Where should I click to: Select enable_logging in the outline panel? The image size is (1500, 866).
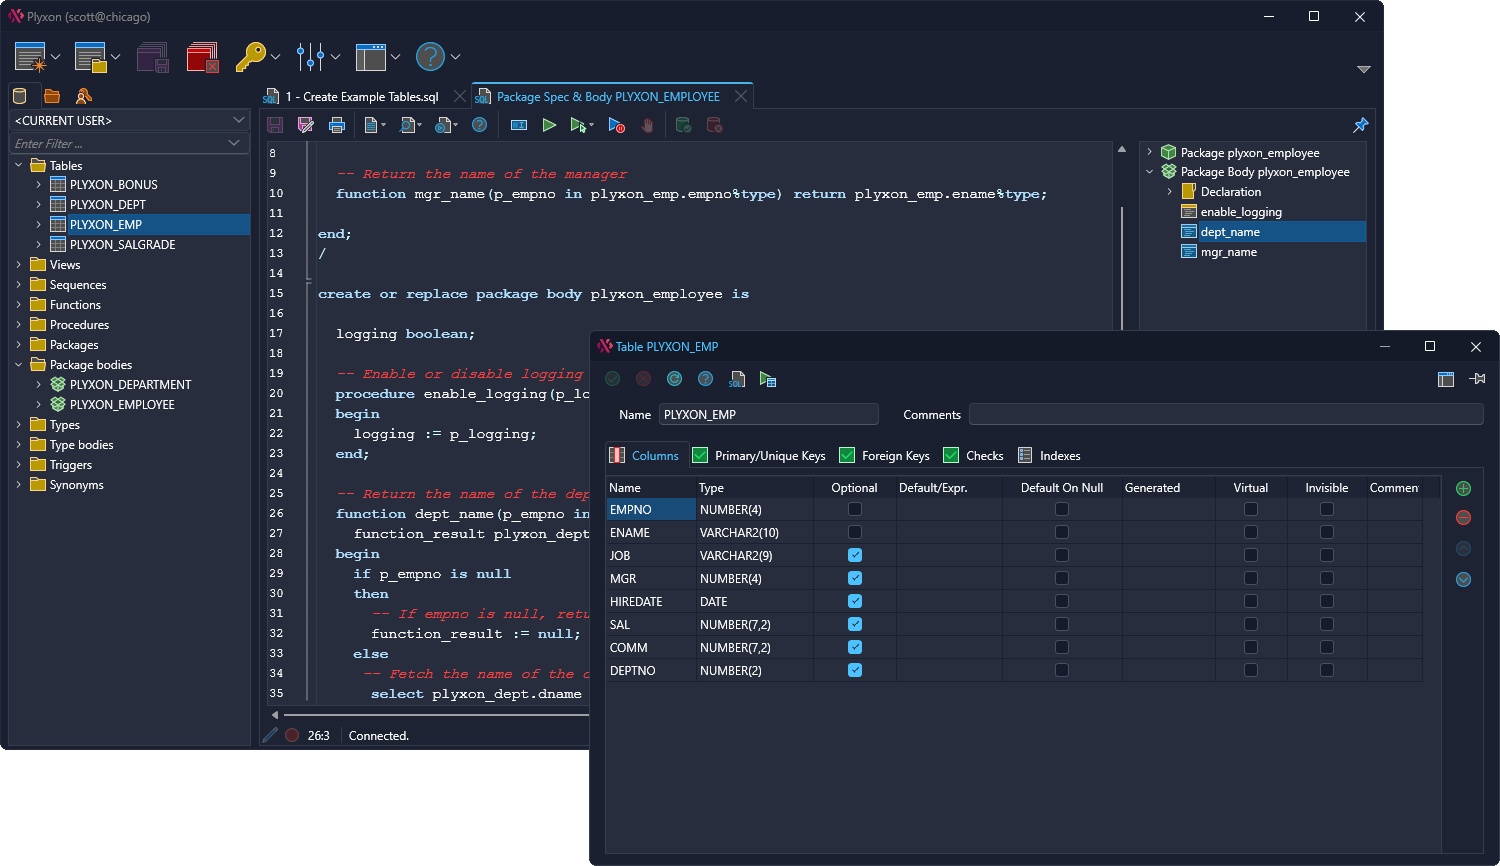point(1241,212)
